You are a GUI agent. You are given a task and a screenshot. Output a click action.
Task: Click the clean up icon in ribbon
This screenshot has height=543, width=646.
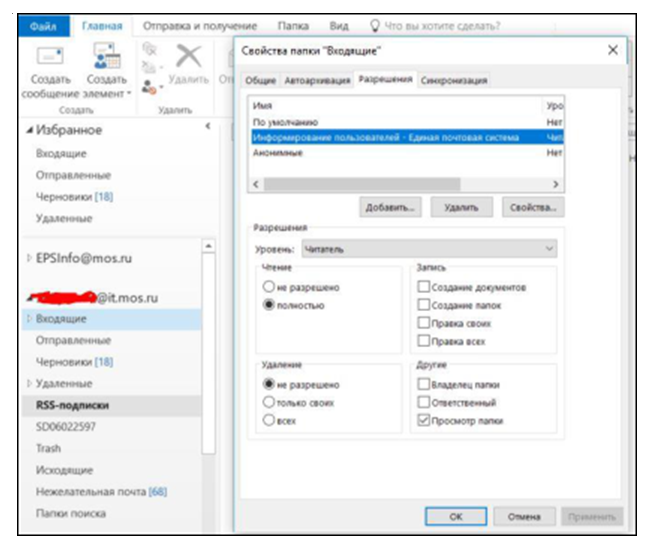click(151, 67)
